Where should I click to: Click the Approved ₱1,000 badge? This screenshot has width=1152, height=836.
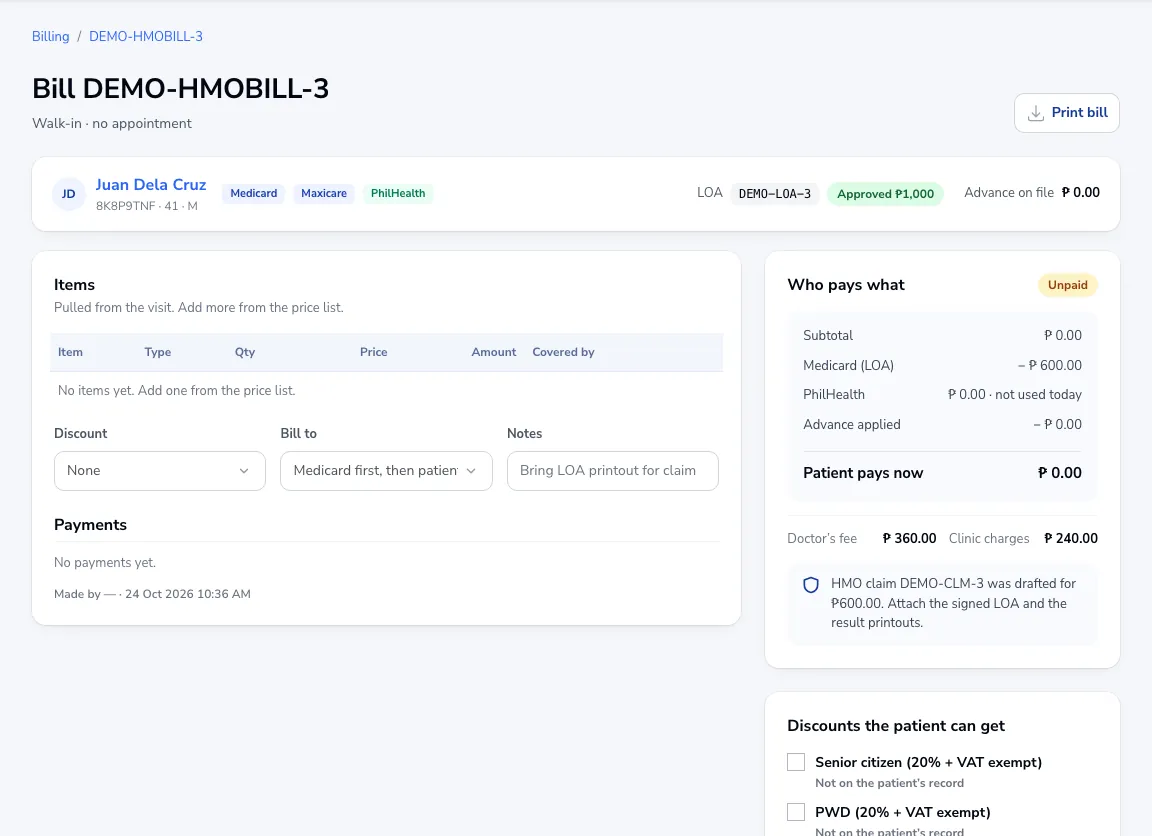pyautogui.click(x=885, y=194)
